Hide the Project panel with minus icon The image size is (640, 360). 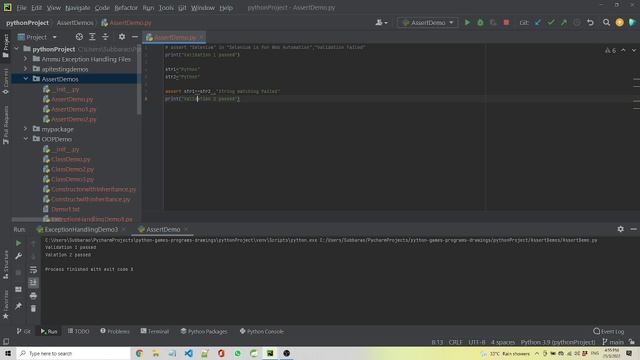coord(135,37)
